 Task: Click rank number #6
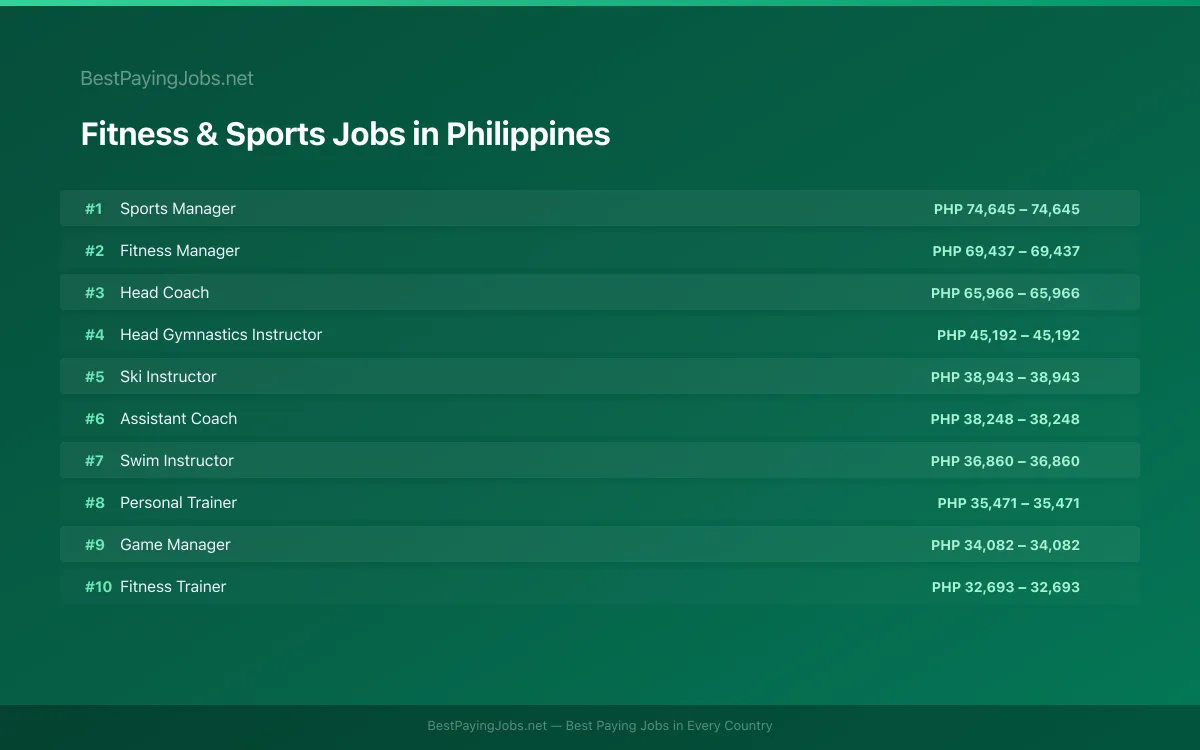[94, 419]
